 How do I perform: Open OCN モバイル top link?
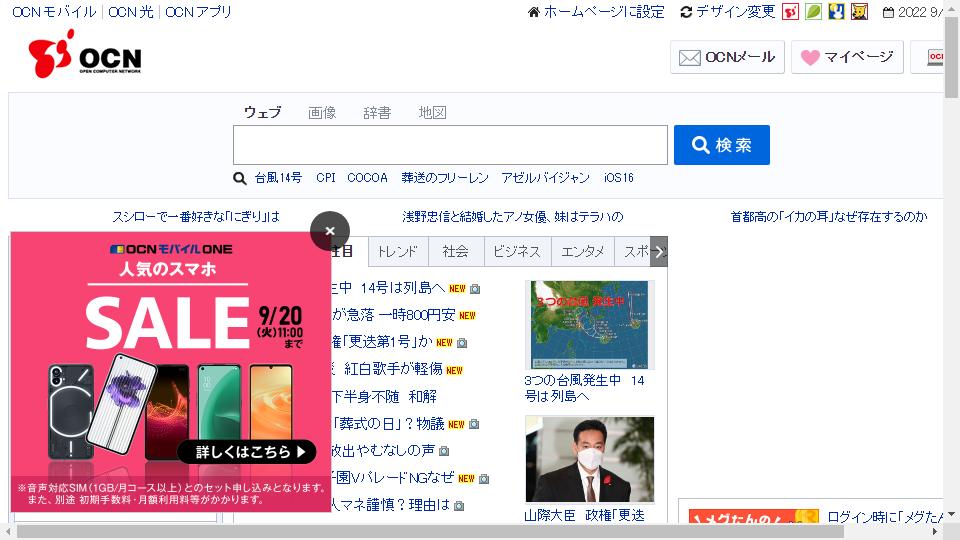pyautogui.click(x=54, y=12)
